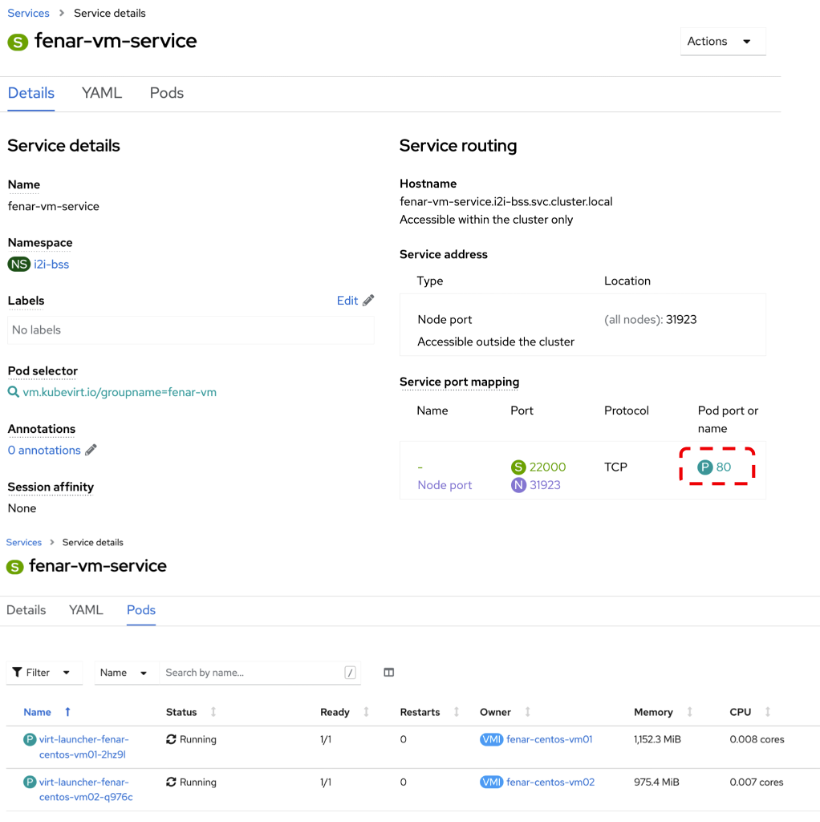Image resolution: width=820 pixels, height=822 pixels.
Task: Click the green Service icon beside fenar-vm-service
Action: [x=16, y=42]
